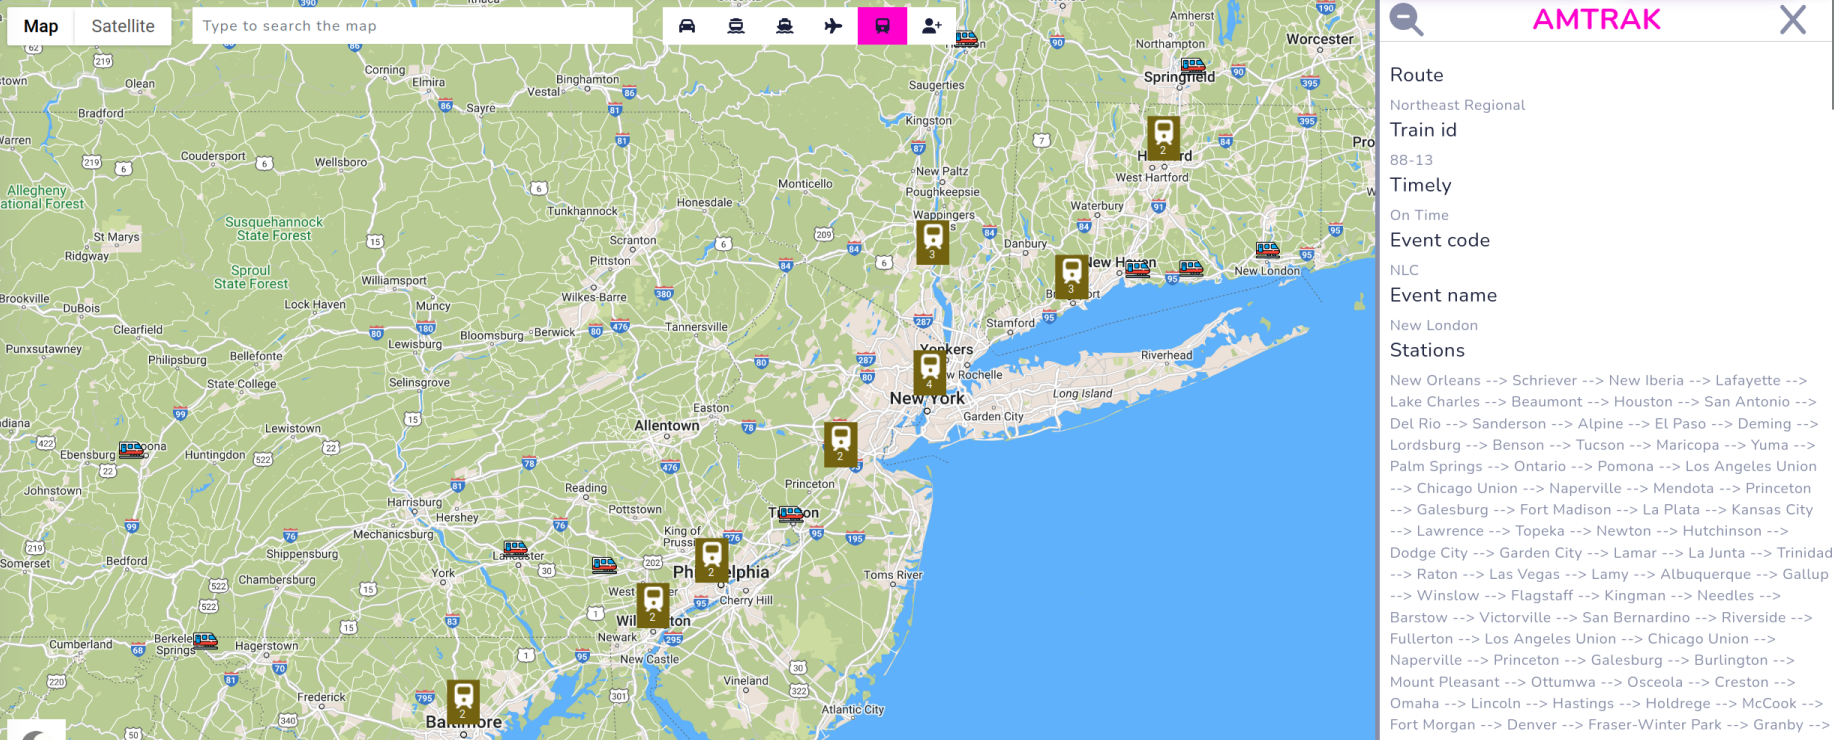Image resolution: width=1834 pixels, height=740 pixels.
Task: Click the 'Atlantic City' label on the map
Action: [852, 710]
